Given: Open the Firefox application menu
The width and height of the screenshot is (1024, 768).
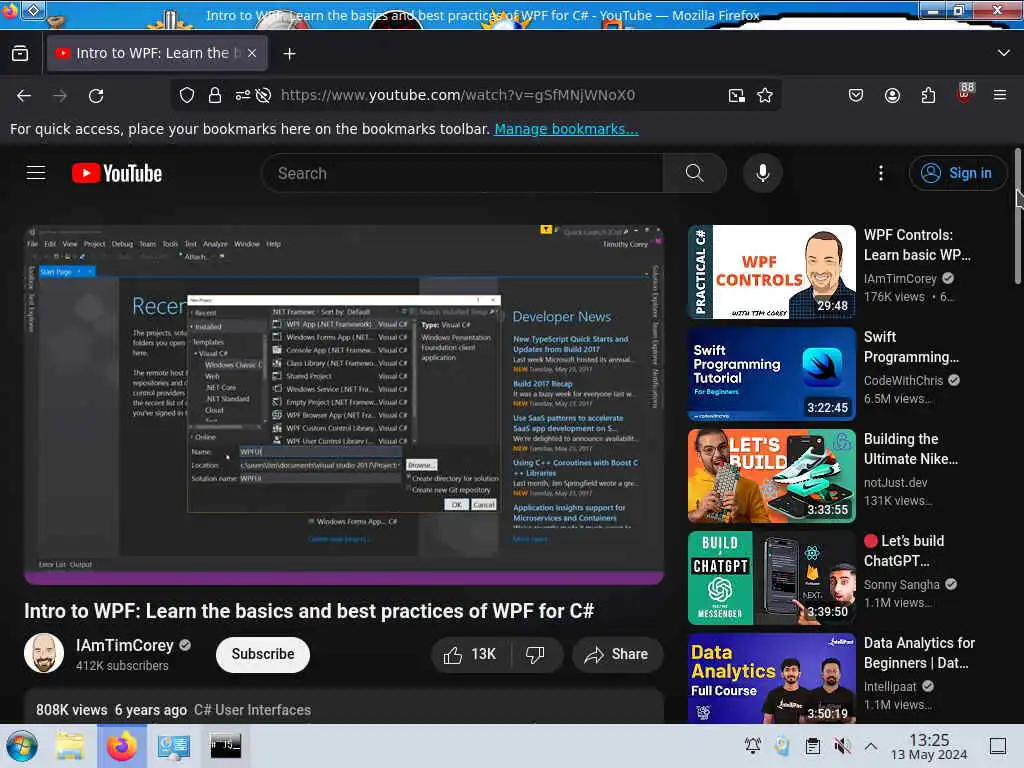Looking at the screenshot, I should tap(1000, 95).
